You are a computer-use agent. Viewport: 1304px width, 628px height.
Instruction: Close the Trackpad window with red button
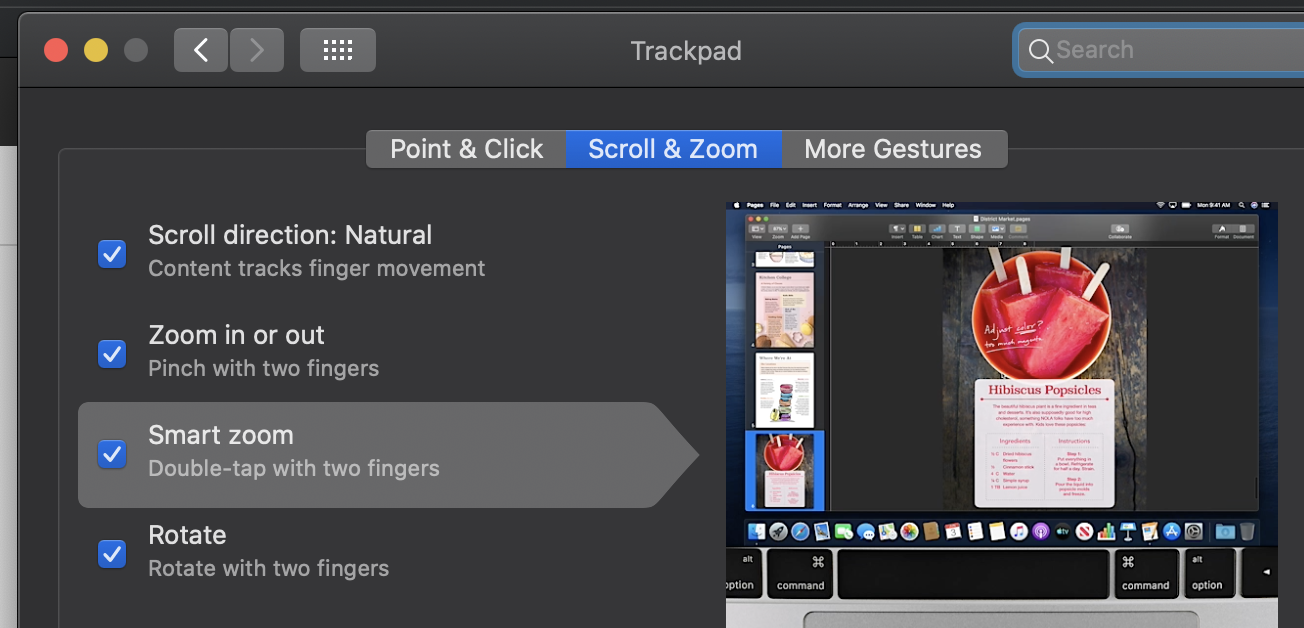pos(56,50)
